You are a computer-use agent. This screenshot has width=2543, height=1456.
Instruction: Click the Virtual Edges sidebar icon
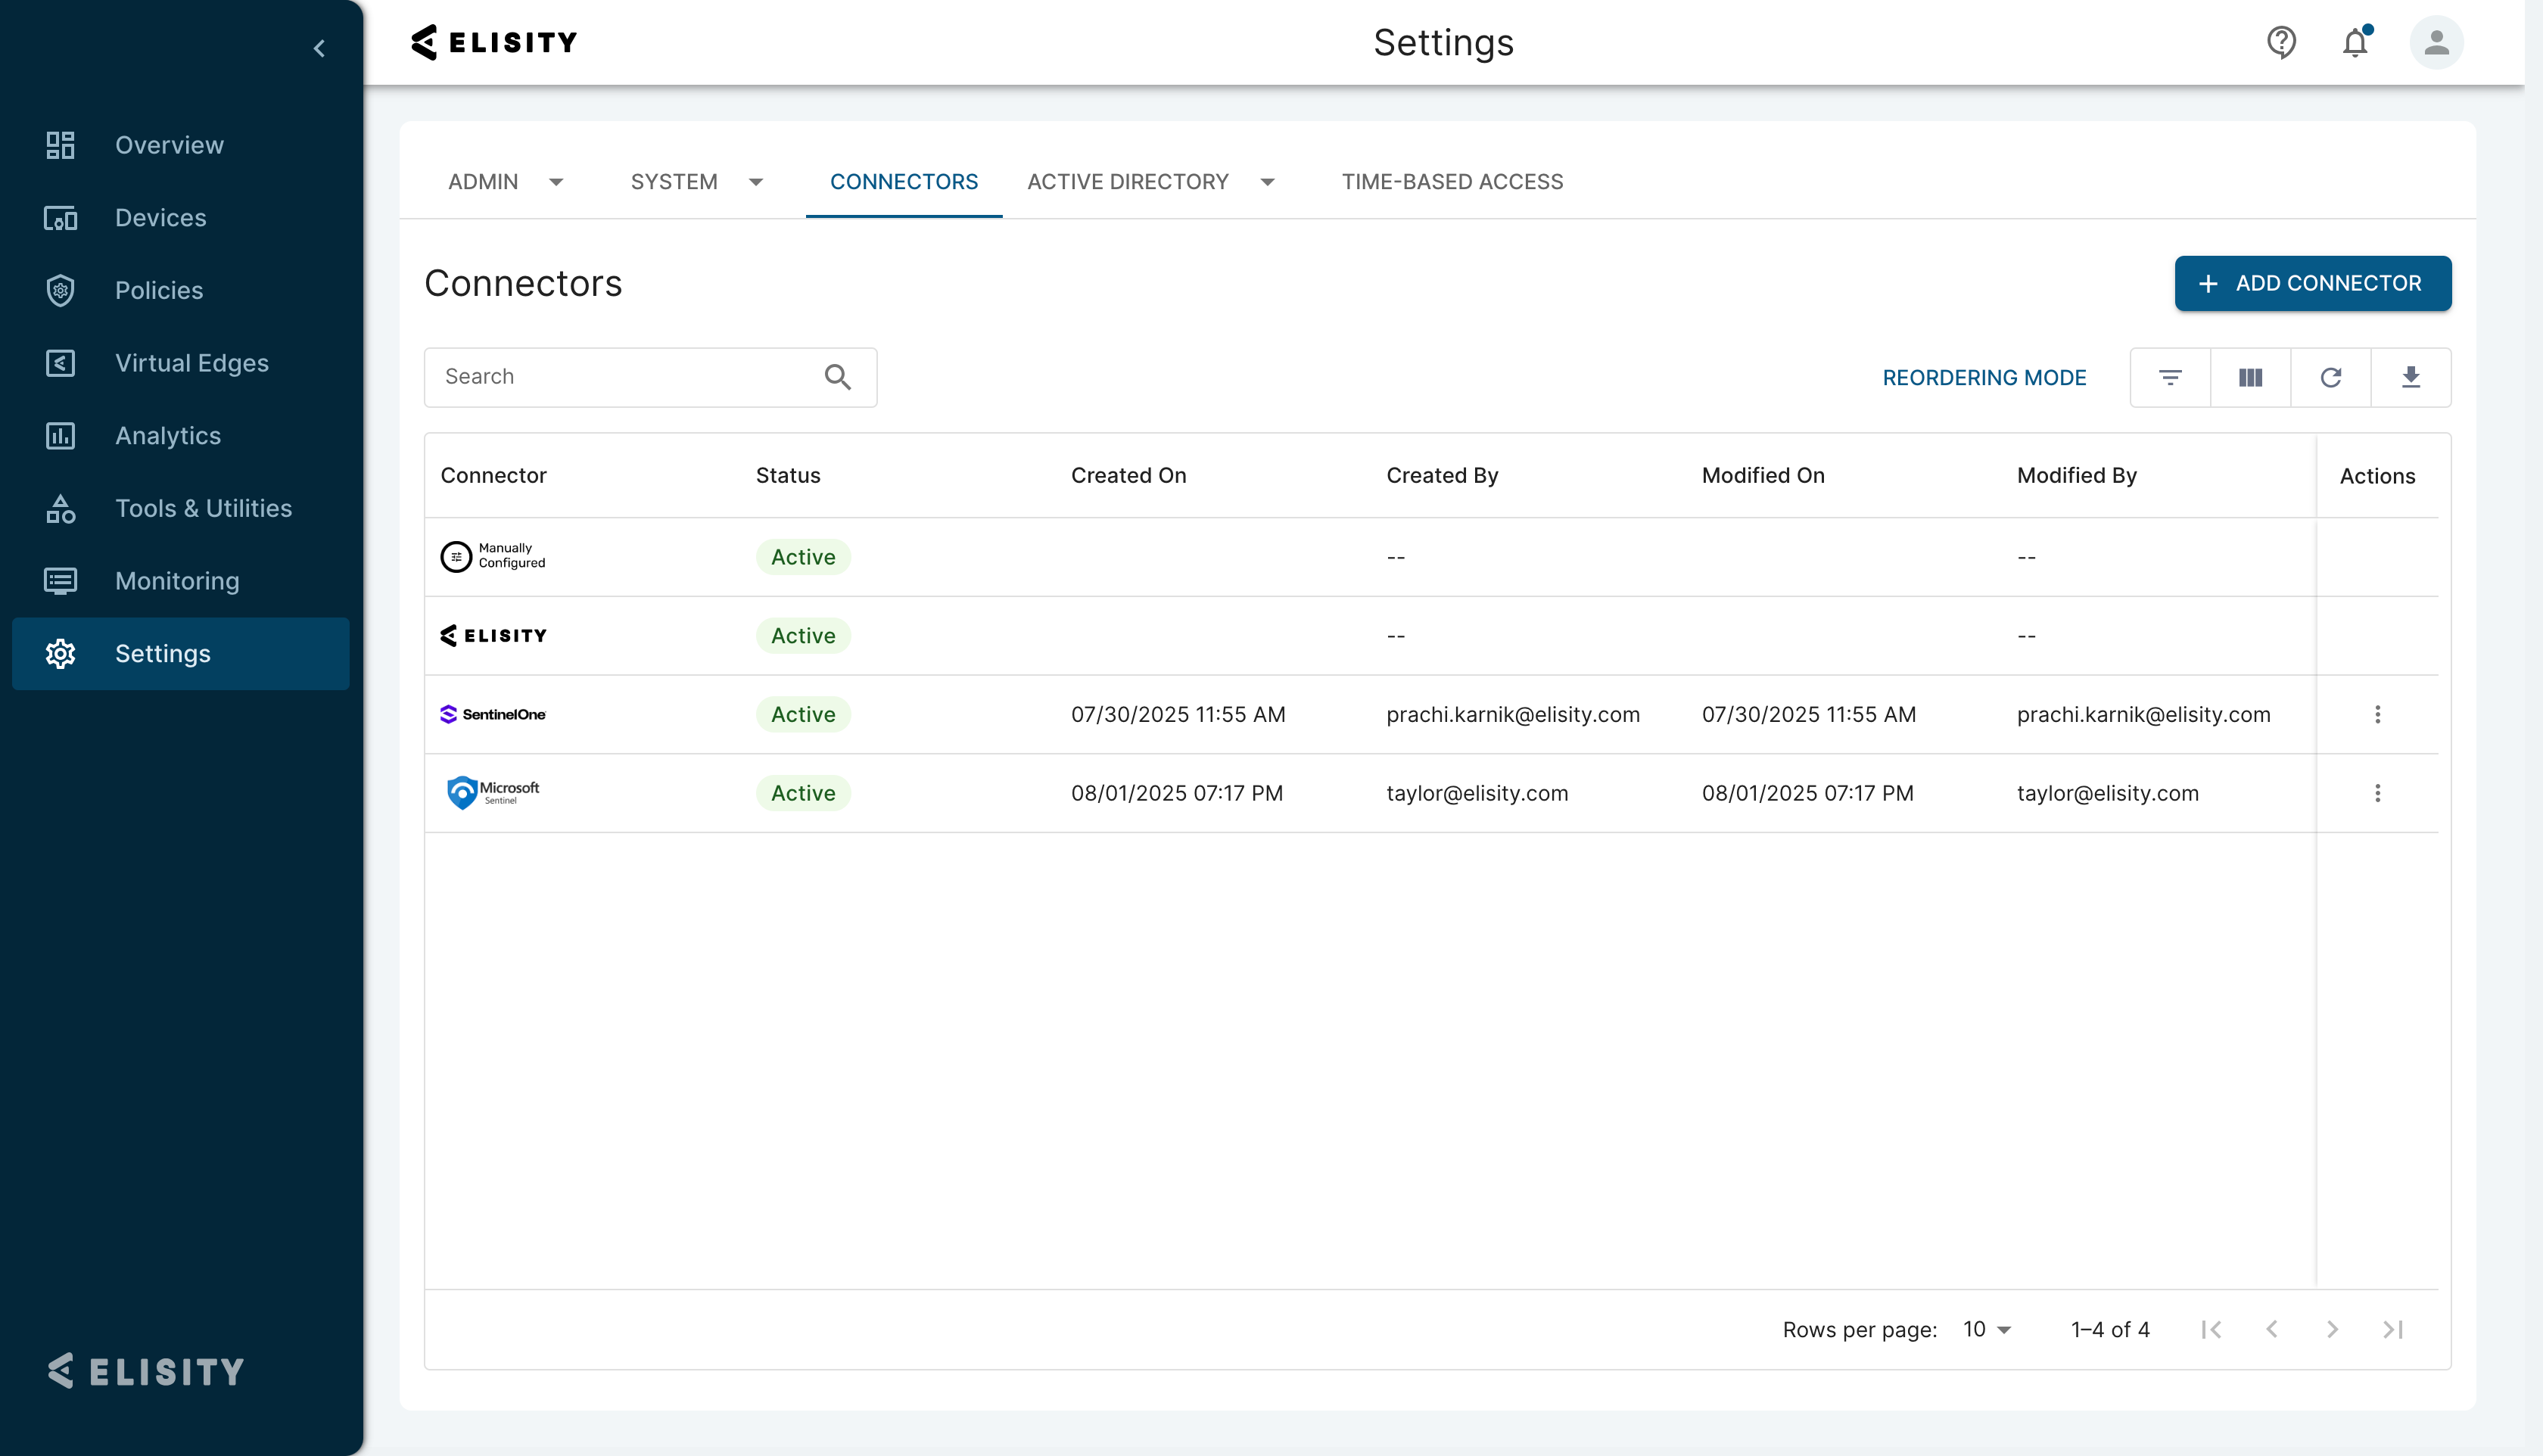pos(60,363)
